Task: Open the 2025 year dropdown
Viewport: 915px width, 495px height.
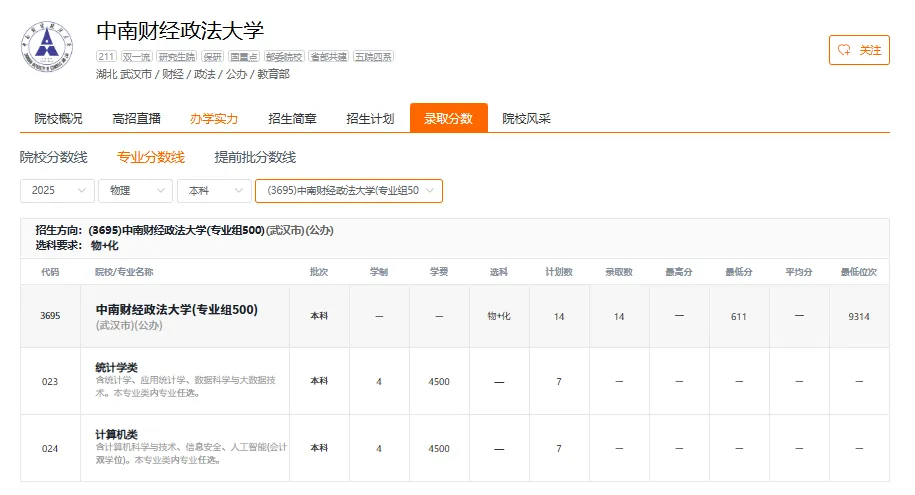Action: (x=57, y=191)
